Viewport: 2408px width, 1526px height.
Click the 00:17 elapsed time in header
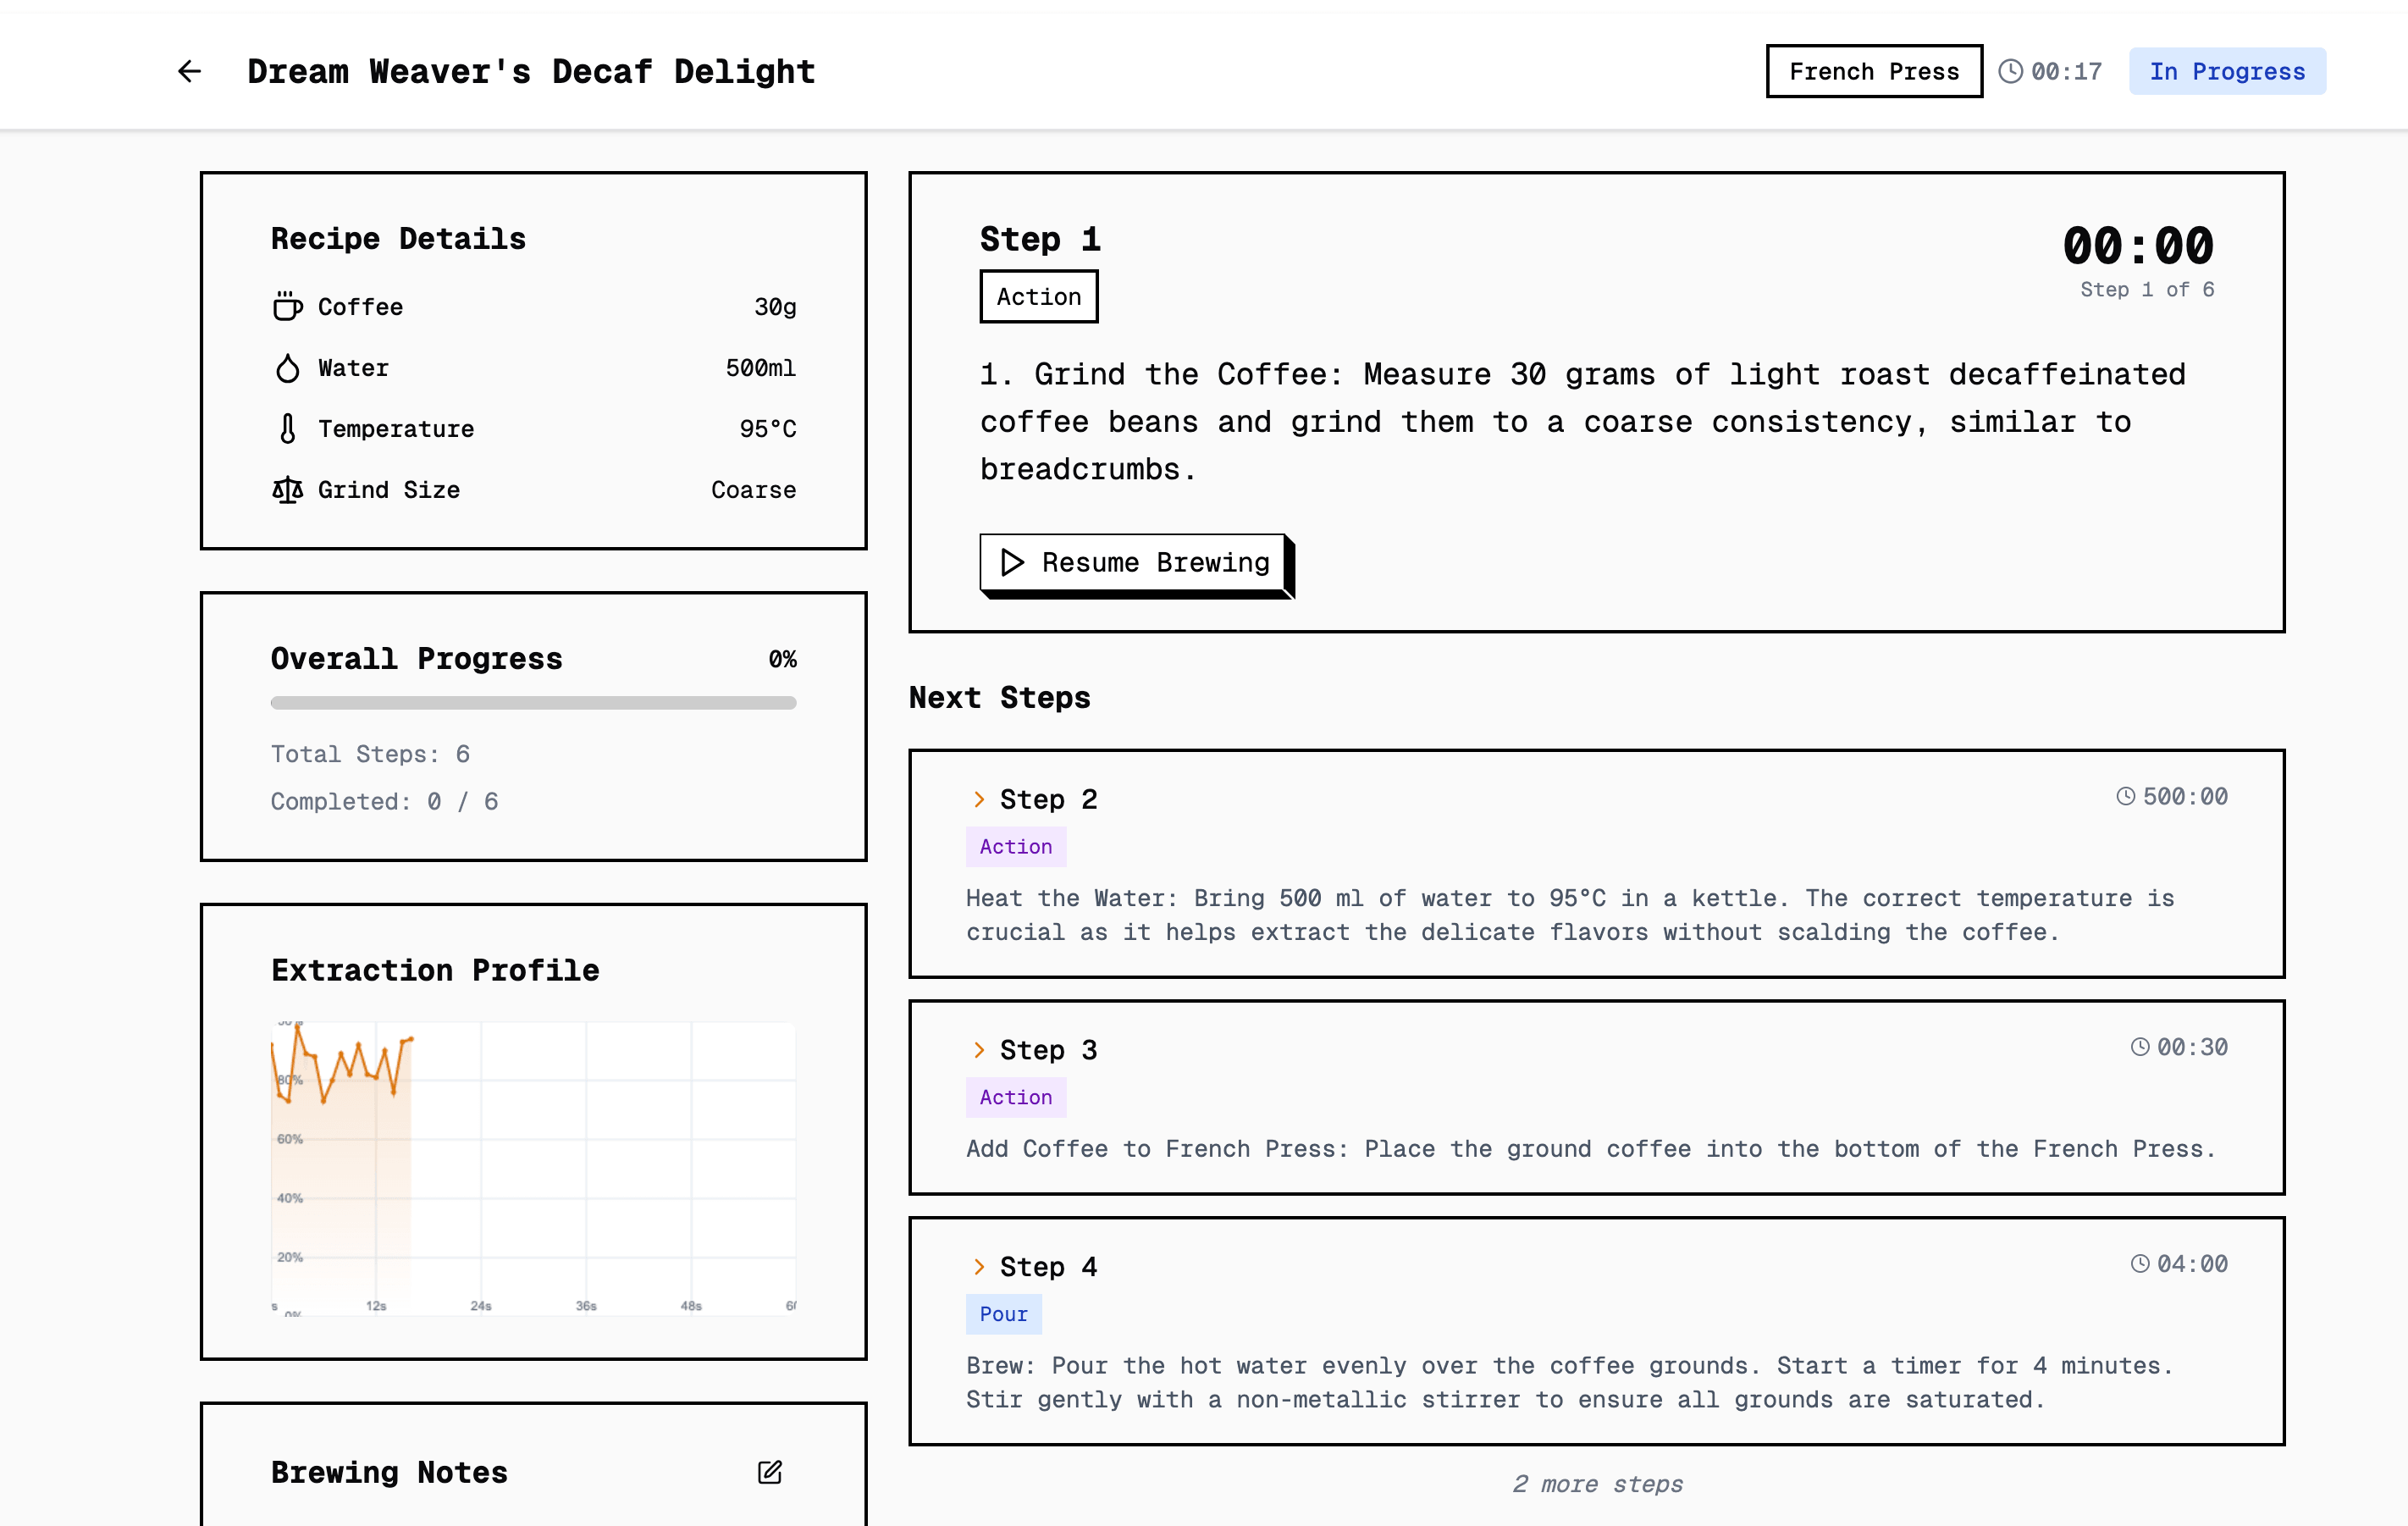tap(2066, 71)
